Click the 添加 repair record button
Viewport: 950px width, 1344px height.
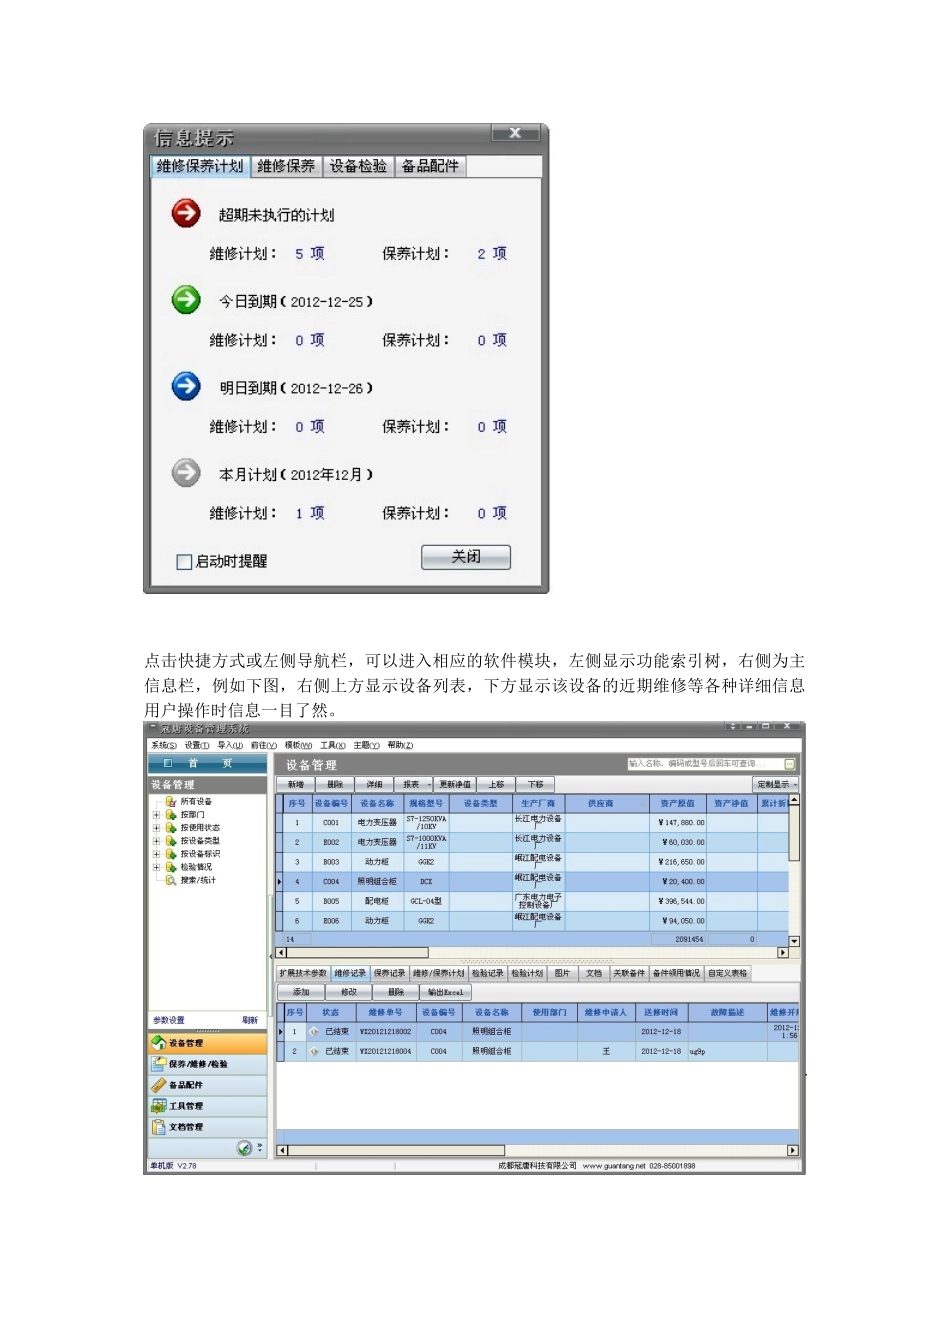click(301, 993)
